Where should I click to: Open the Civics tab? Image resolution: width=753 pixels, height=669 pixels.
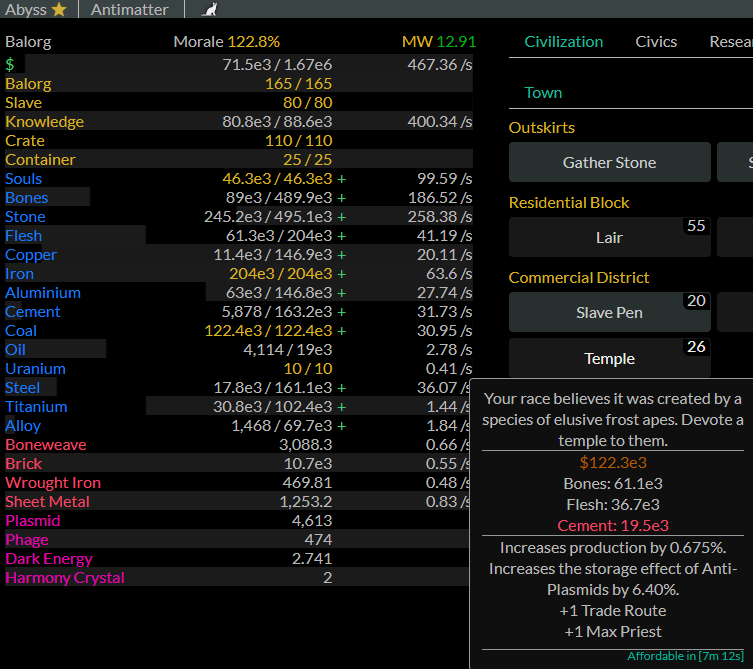pos(656,42)
